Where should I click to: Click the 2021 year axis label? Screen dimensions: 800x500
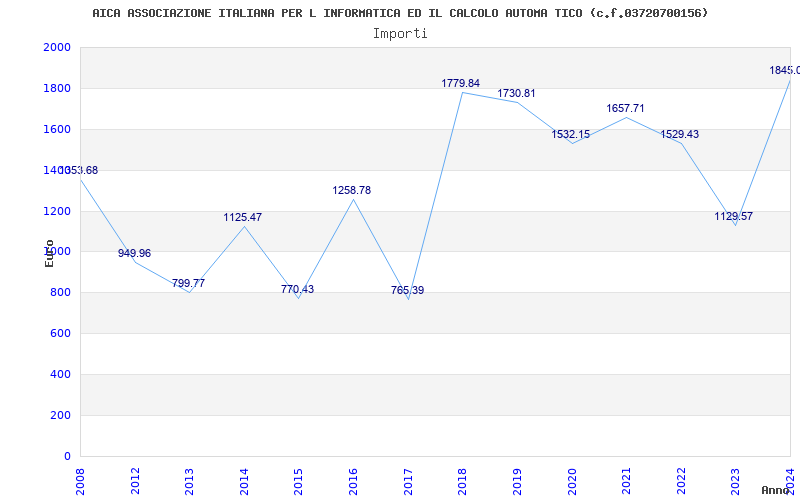627,482
